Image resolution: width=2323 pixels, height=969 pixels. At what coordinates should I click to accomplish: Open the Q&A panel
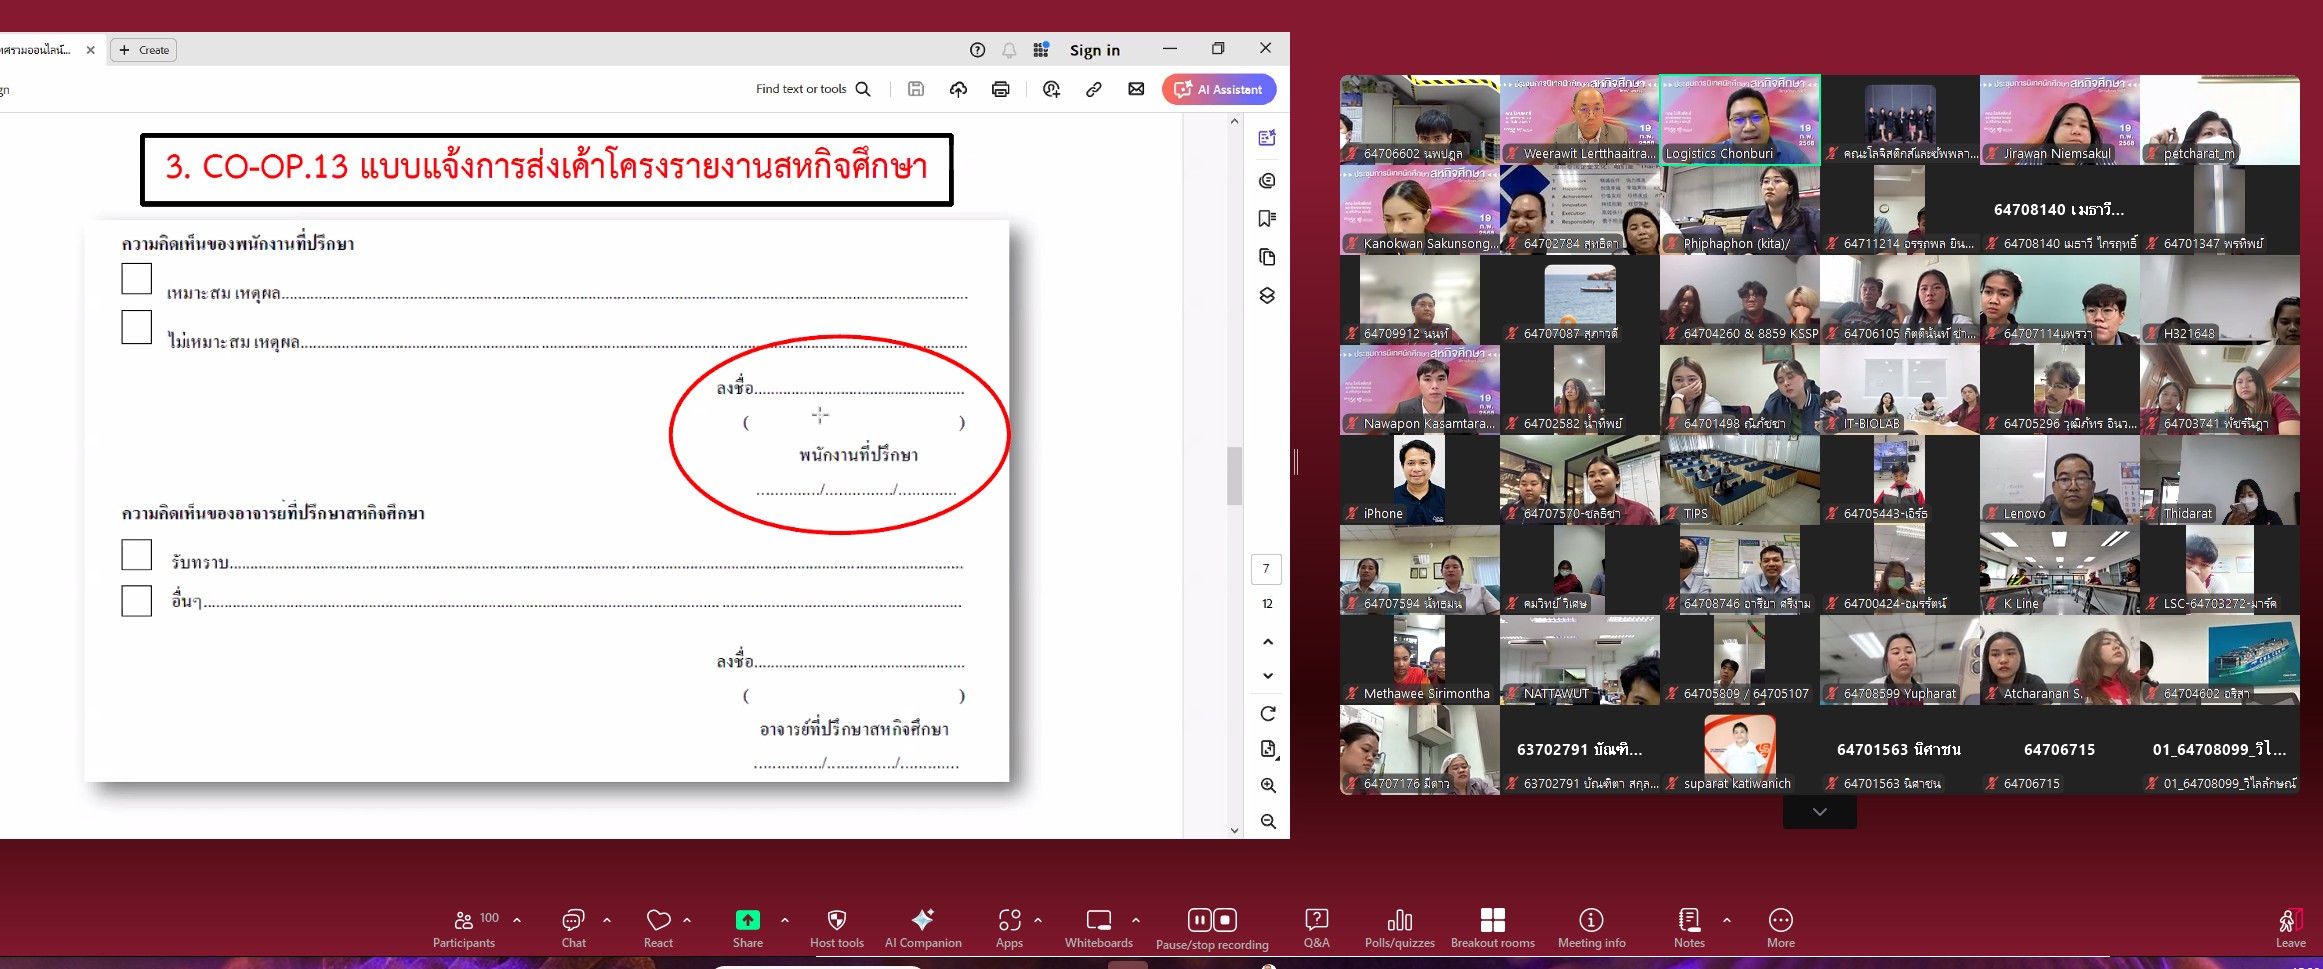pos(1317,928)
